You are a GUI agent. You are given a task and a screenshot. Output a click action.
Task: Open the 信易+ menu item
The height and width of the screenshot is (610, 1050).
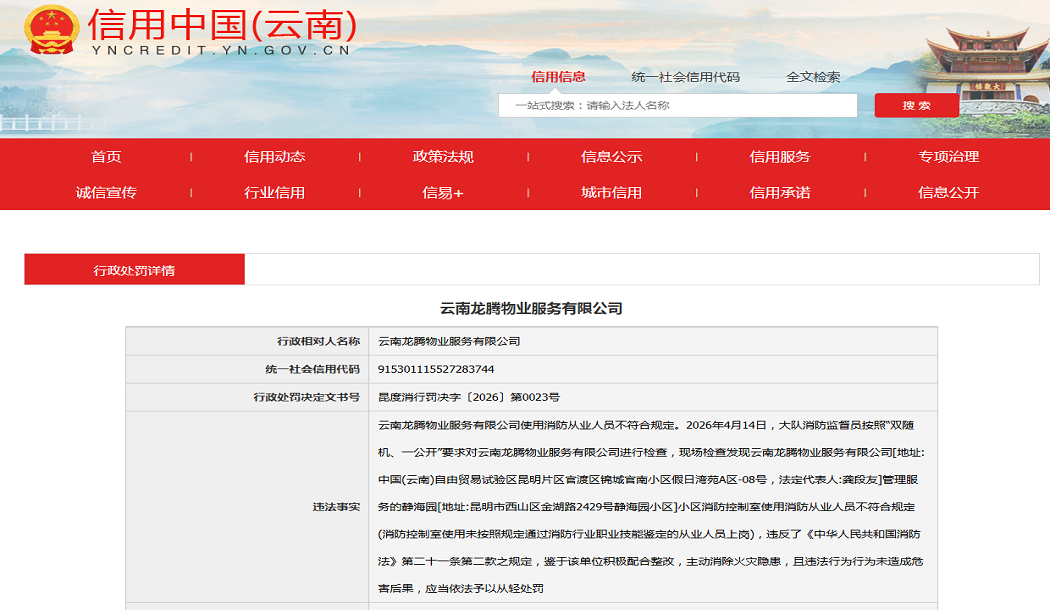pyautogui.click(x=443, y=193)
